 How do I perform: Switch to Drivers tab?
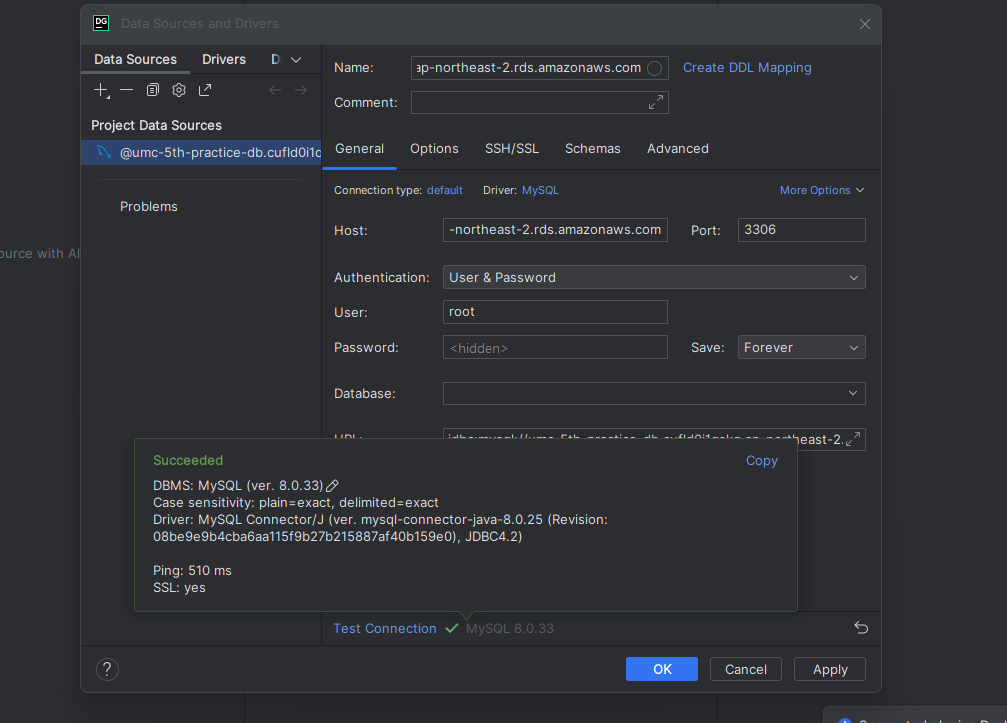click(x=224, y=60)
